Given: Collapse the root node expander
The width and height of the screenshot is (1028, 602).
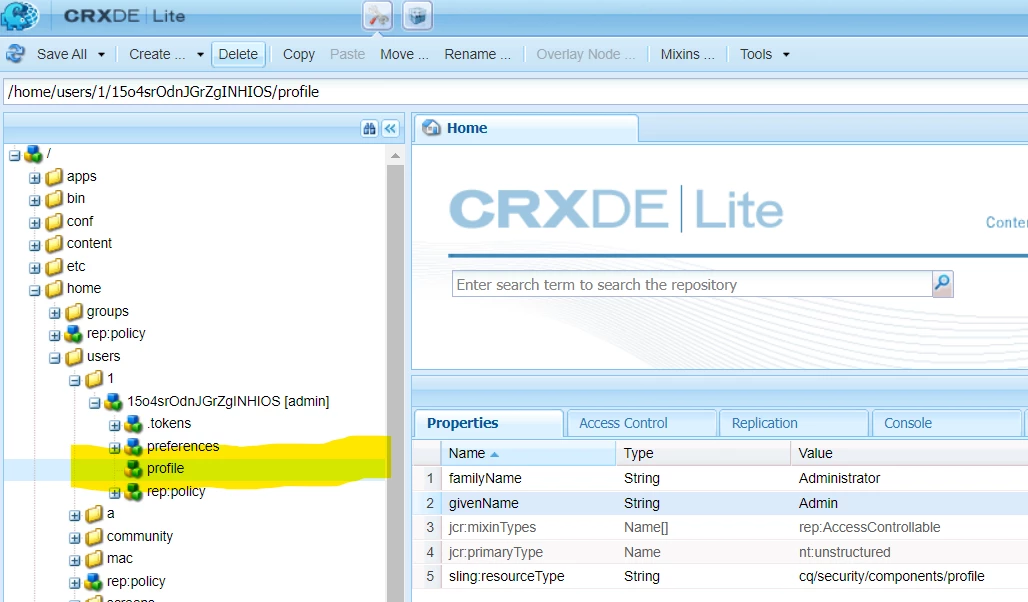Looking at the screenshot, I should [x=14, y=155].
